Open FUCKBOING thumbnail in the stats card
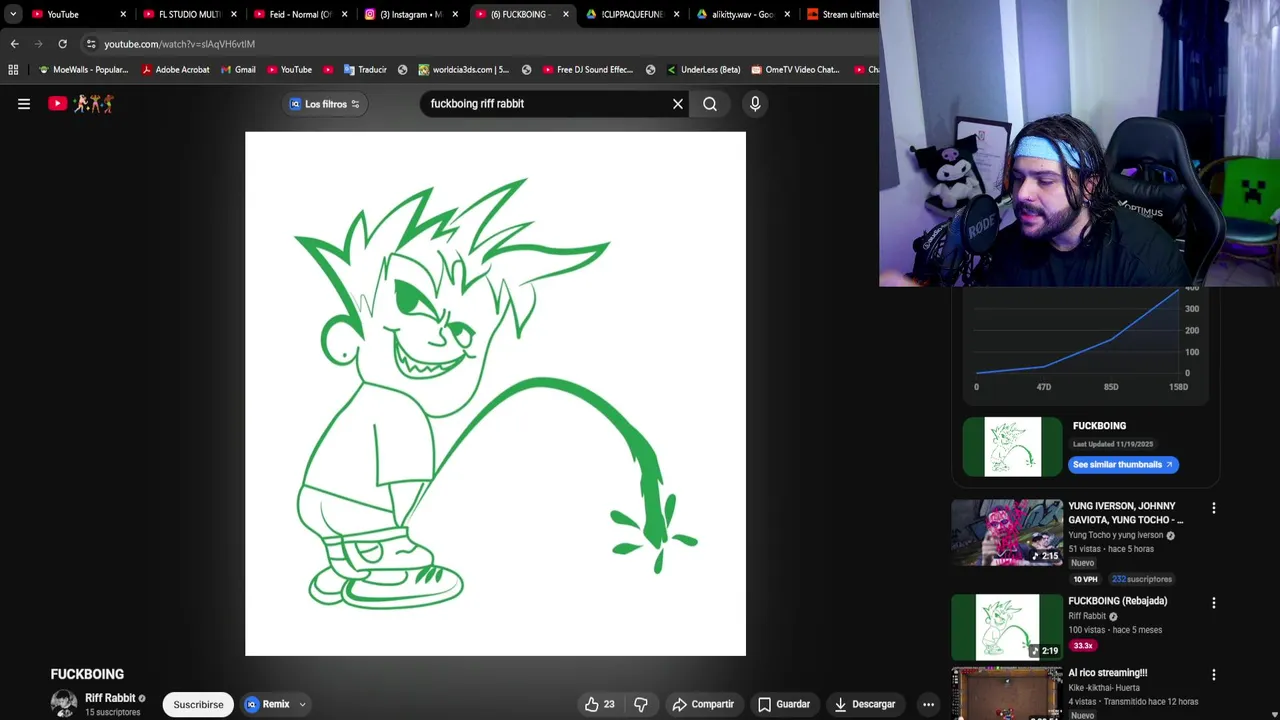Screen dimensions: 1280x720 1013,446
